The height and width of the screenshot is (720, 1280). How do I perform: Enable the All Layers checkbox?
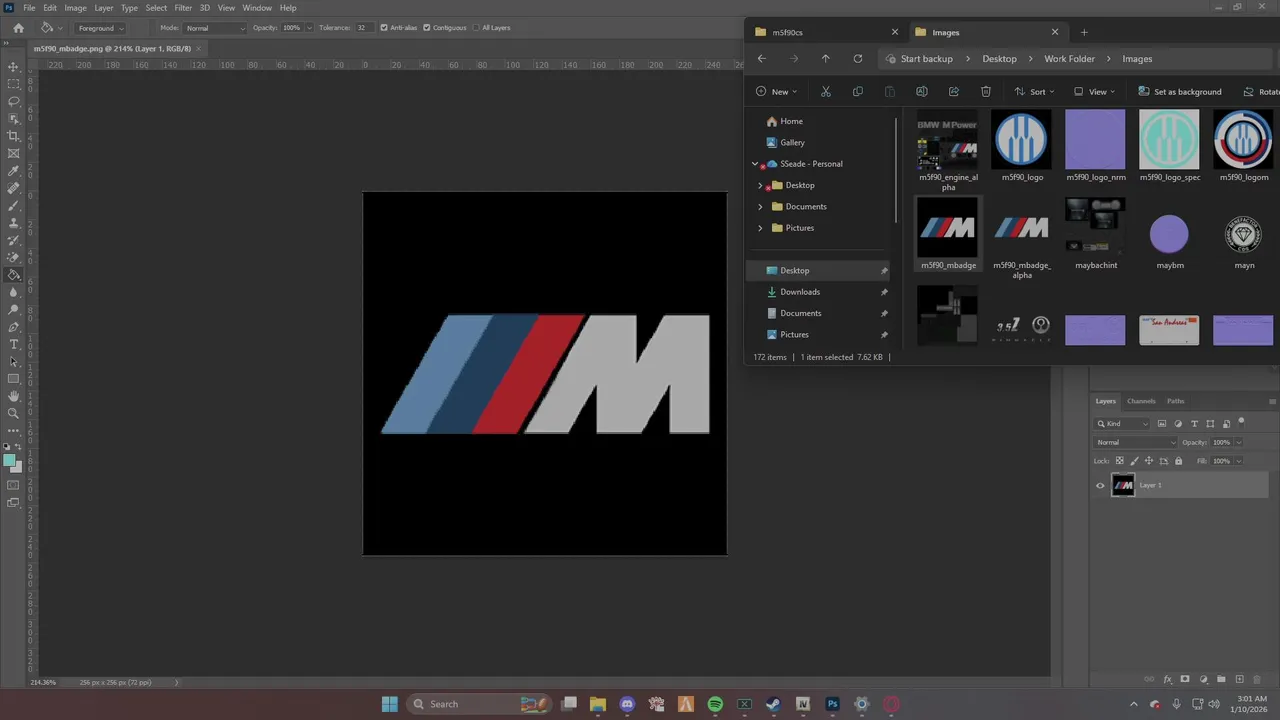pos(475,28)
